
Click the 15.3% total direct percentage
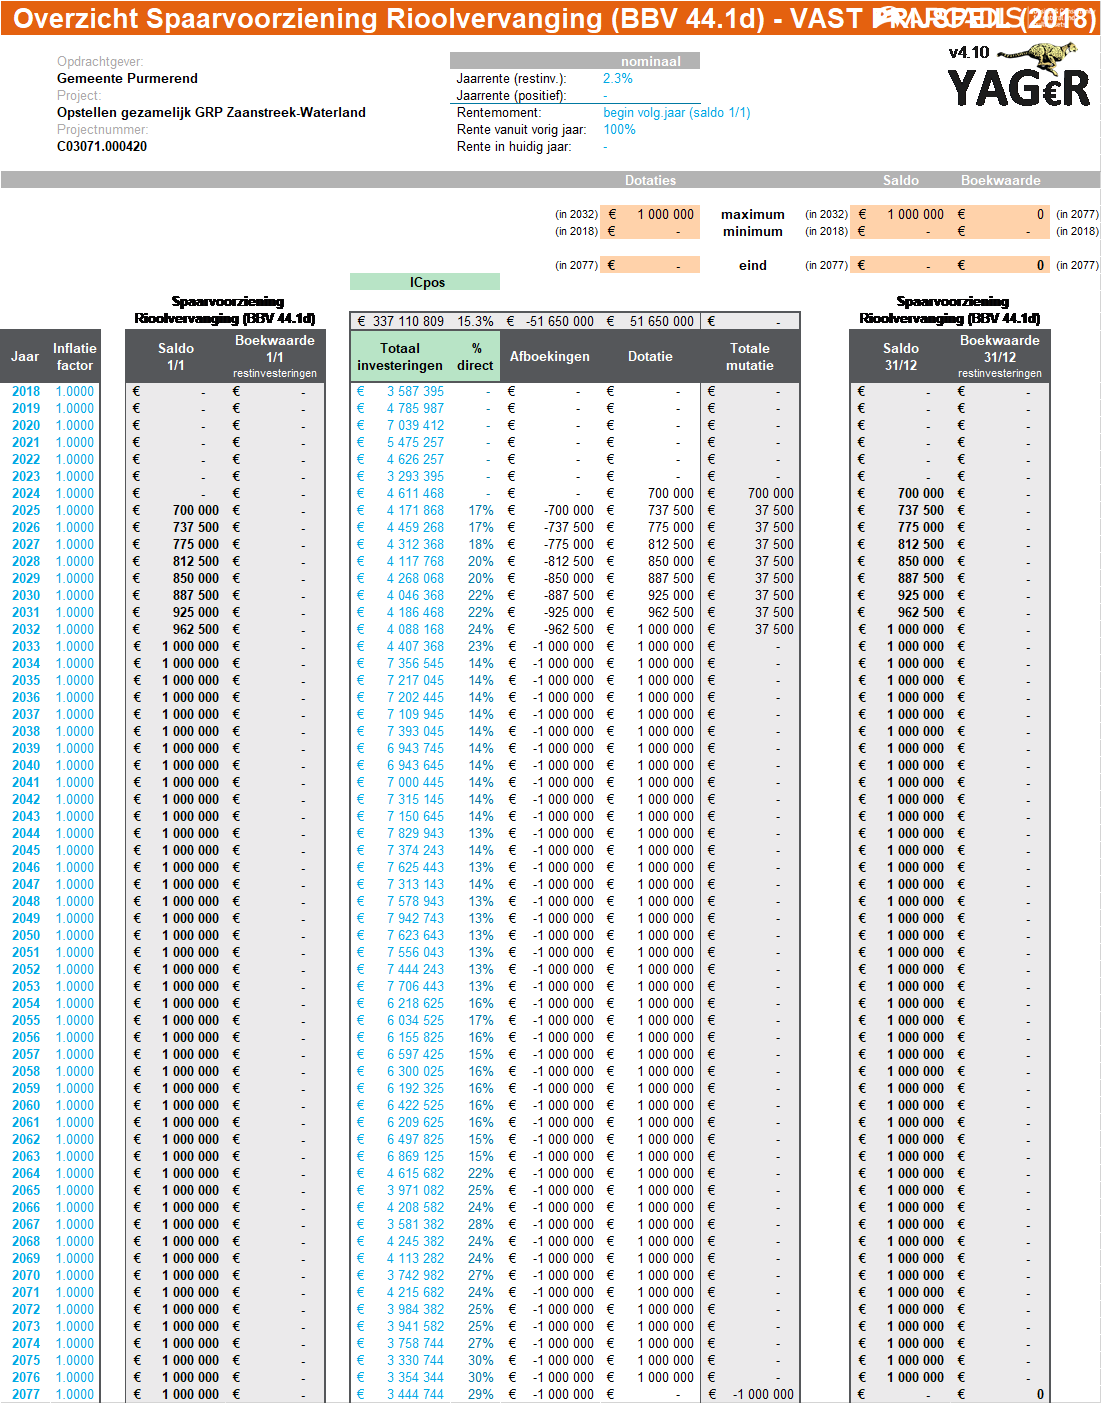(476, 321)
